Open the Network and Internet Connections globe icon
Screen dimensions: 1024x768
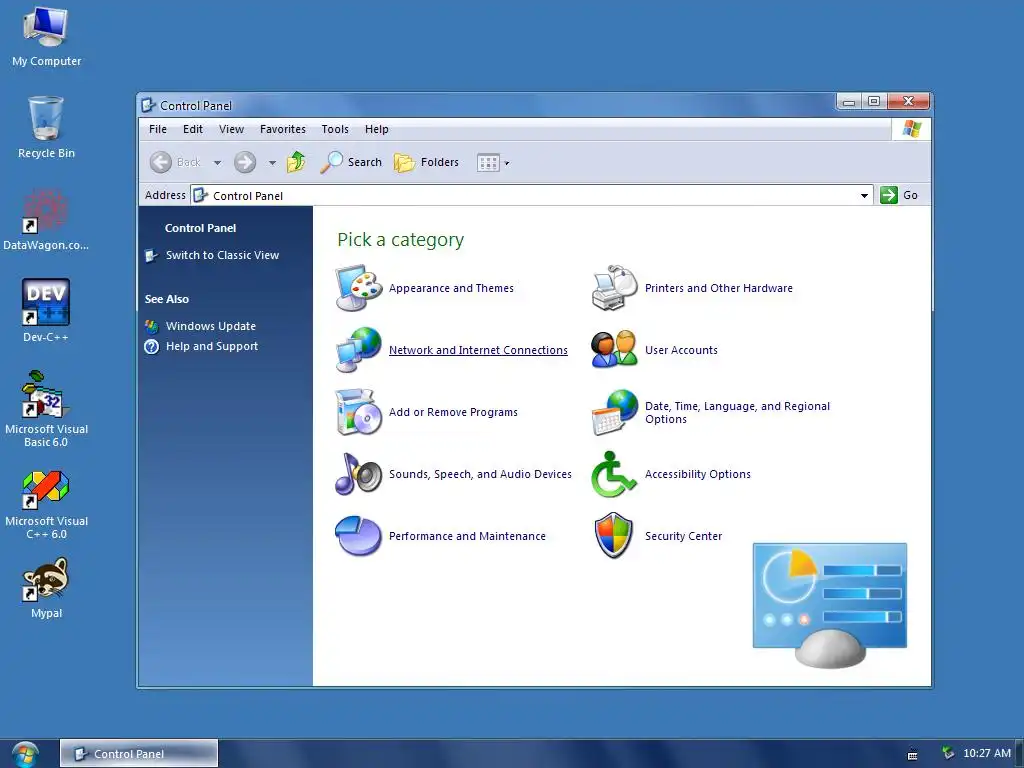click(359, 350)
